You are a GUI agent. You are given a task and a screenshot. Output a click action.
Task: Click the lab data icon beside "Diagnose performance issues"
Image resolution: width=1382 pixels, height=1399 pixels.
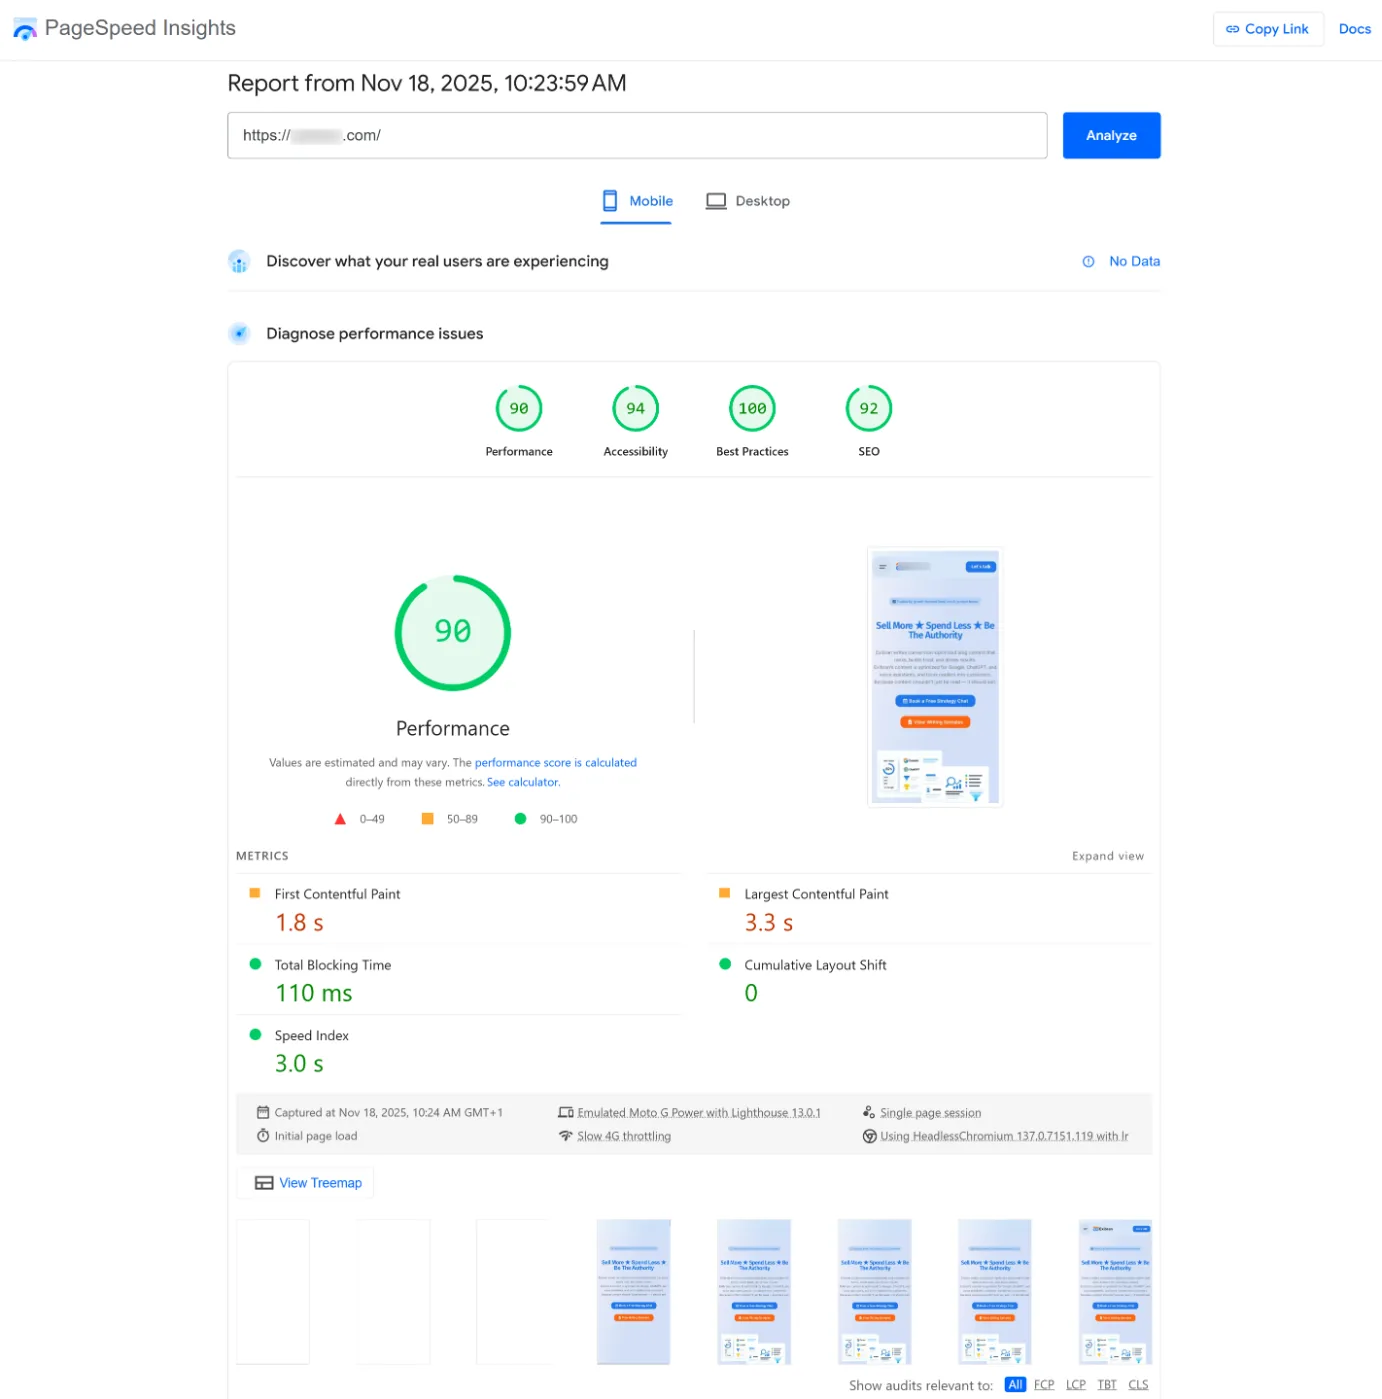[x=239, y=333]
